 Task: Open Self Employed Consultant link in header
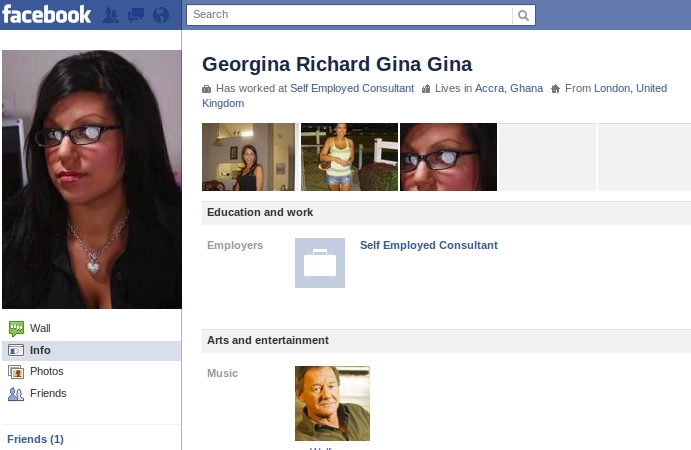point(352,89)
